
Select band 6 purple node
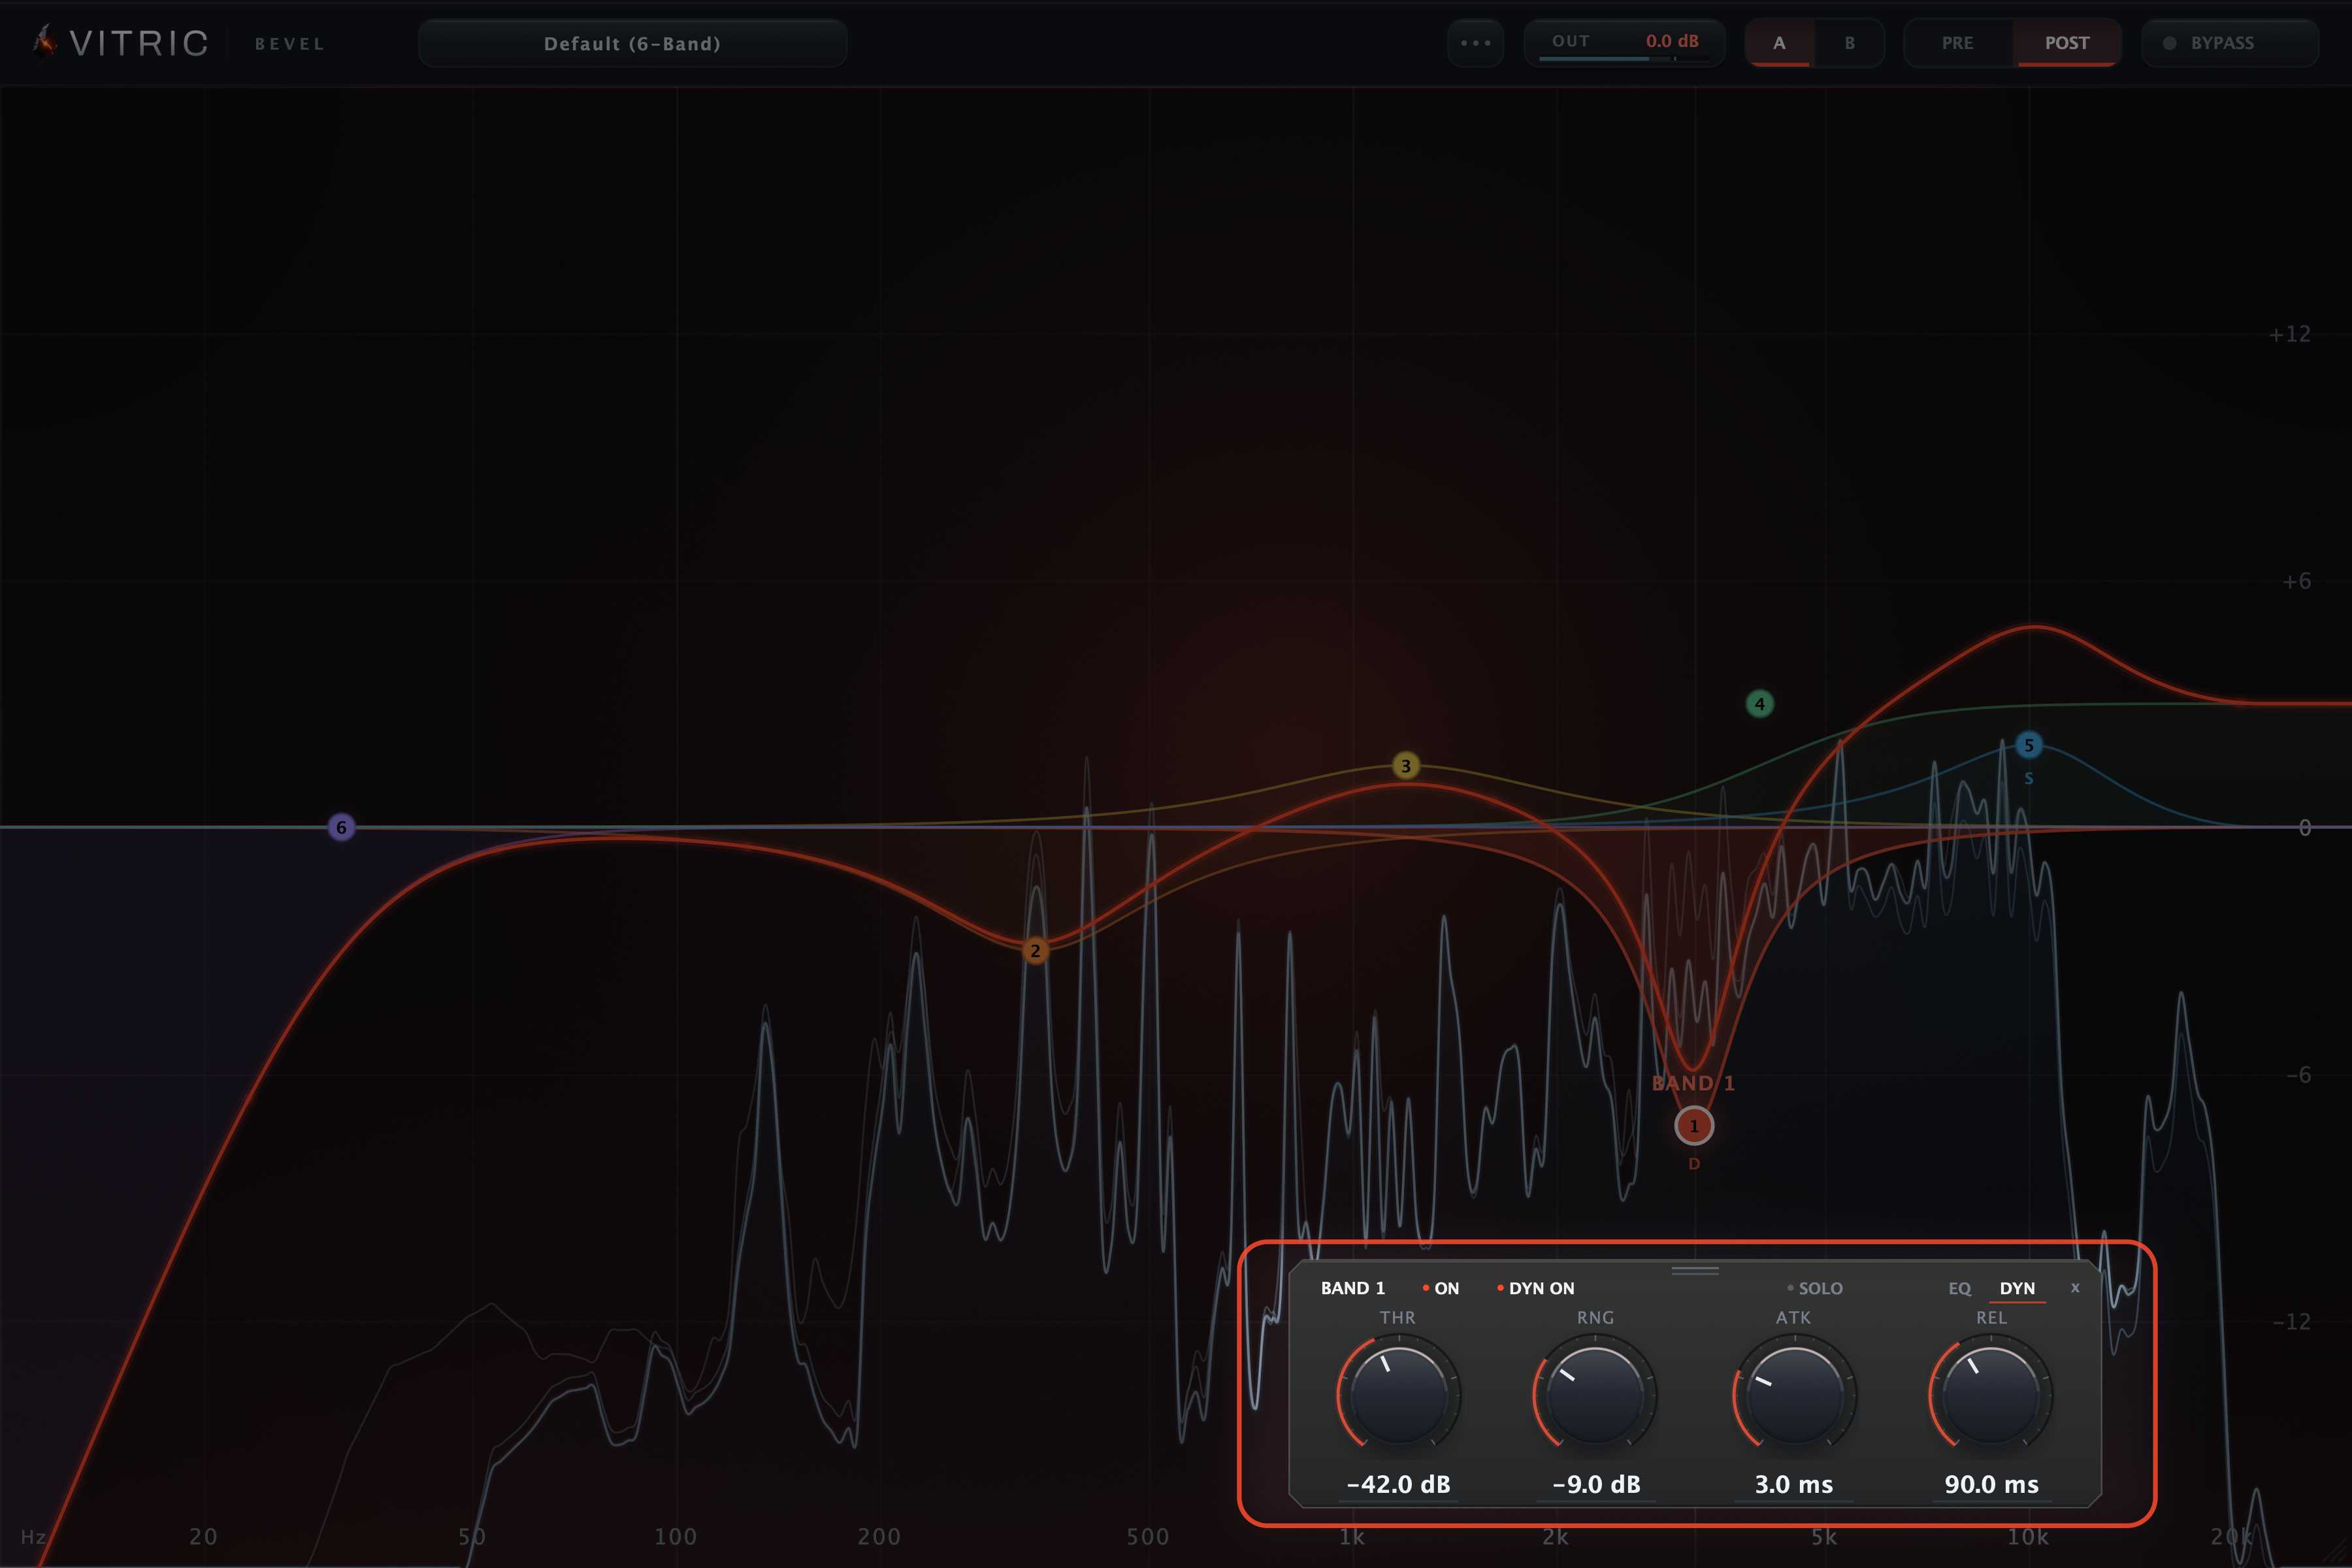341,827
